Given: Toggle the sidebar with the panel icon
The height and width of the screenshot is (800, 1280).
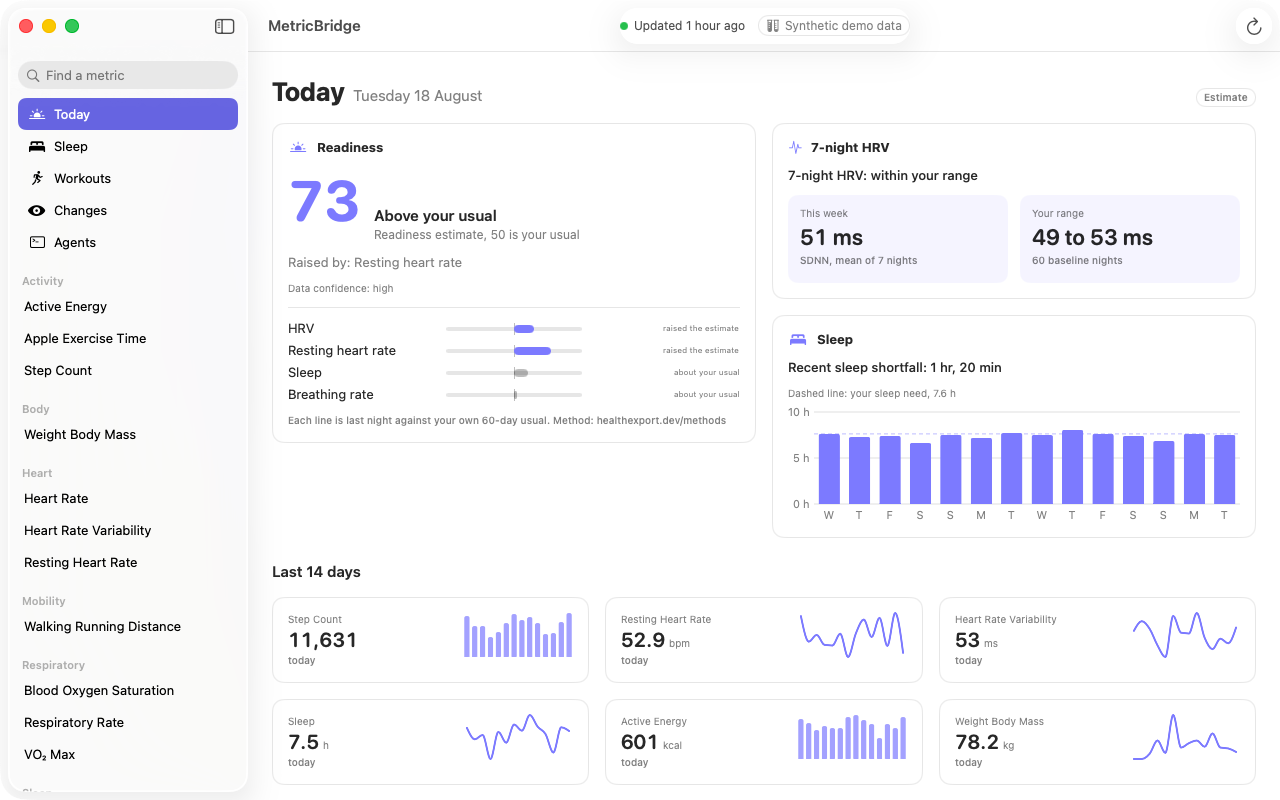Looking at the screenshot, I should (225, 27).
